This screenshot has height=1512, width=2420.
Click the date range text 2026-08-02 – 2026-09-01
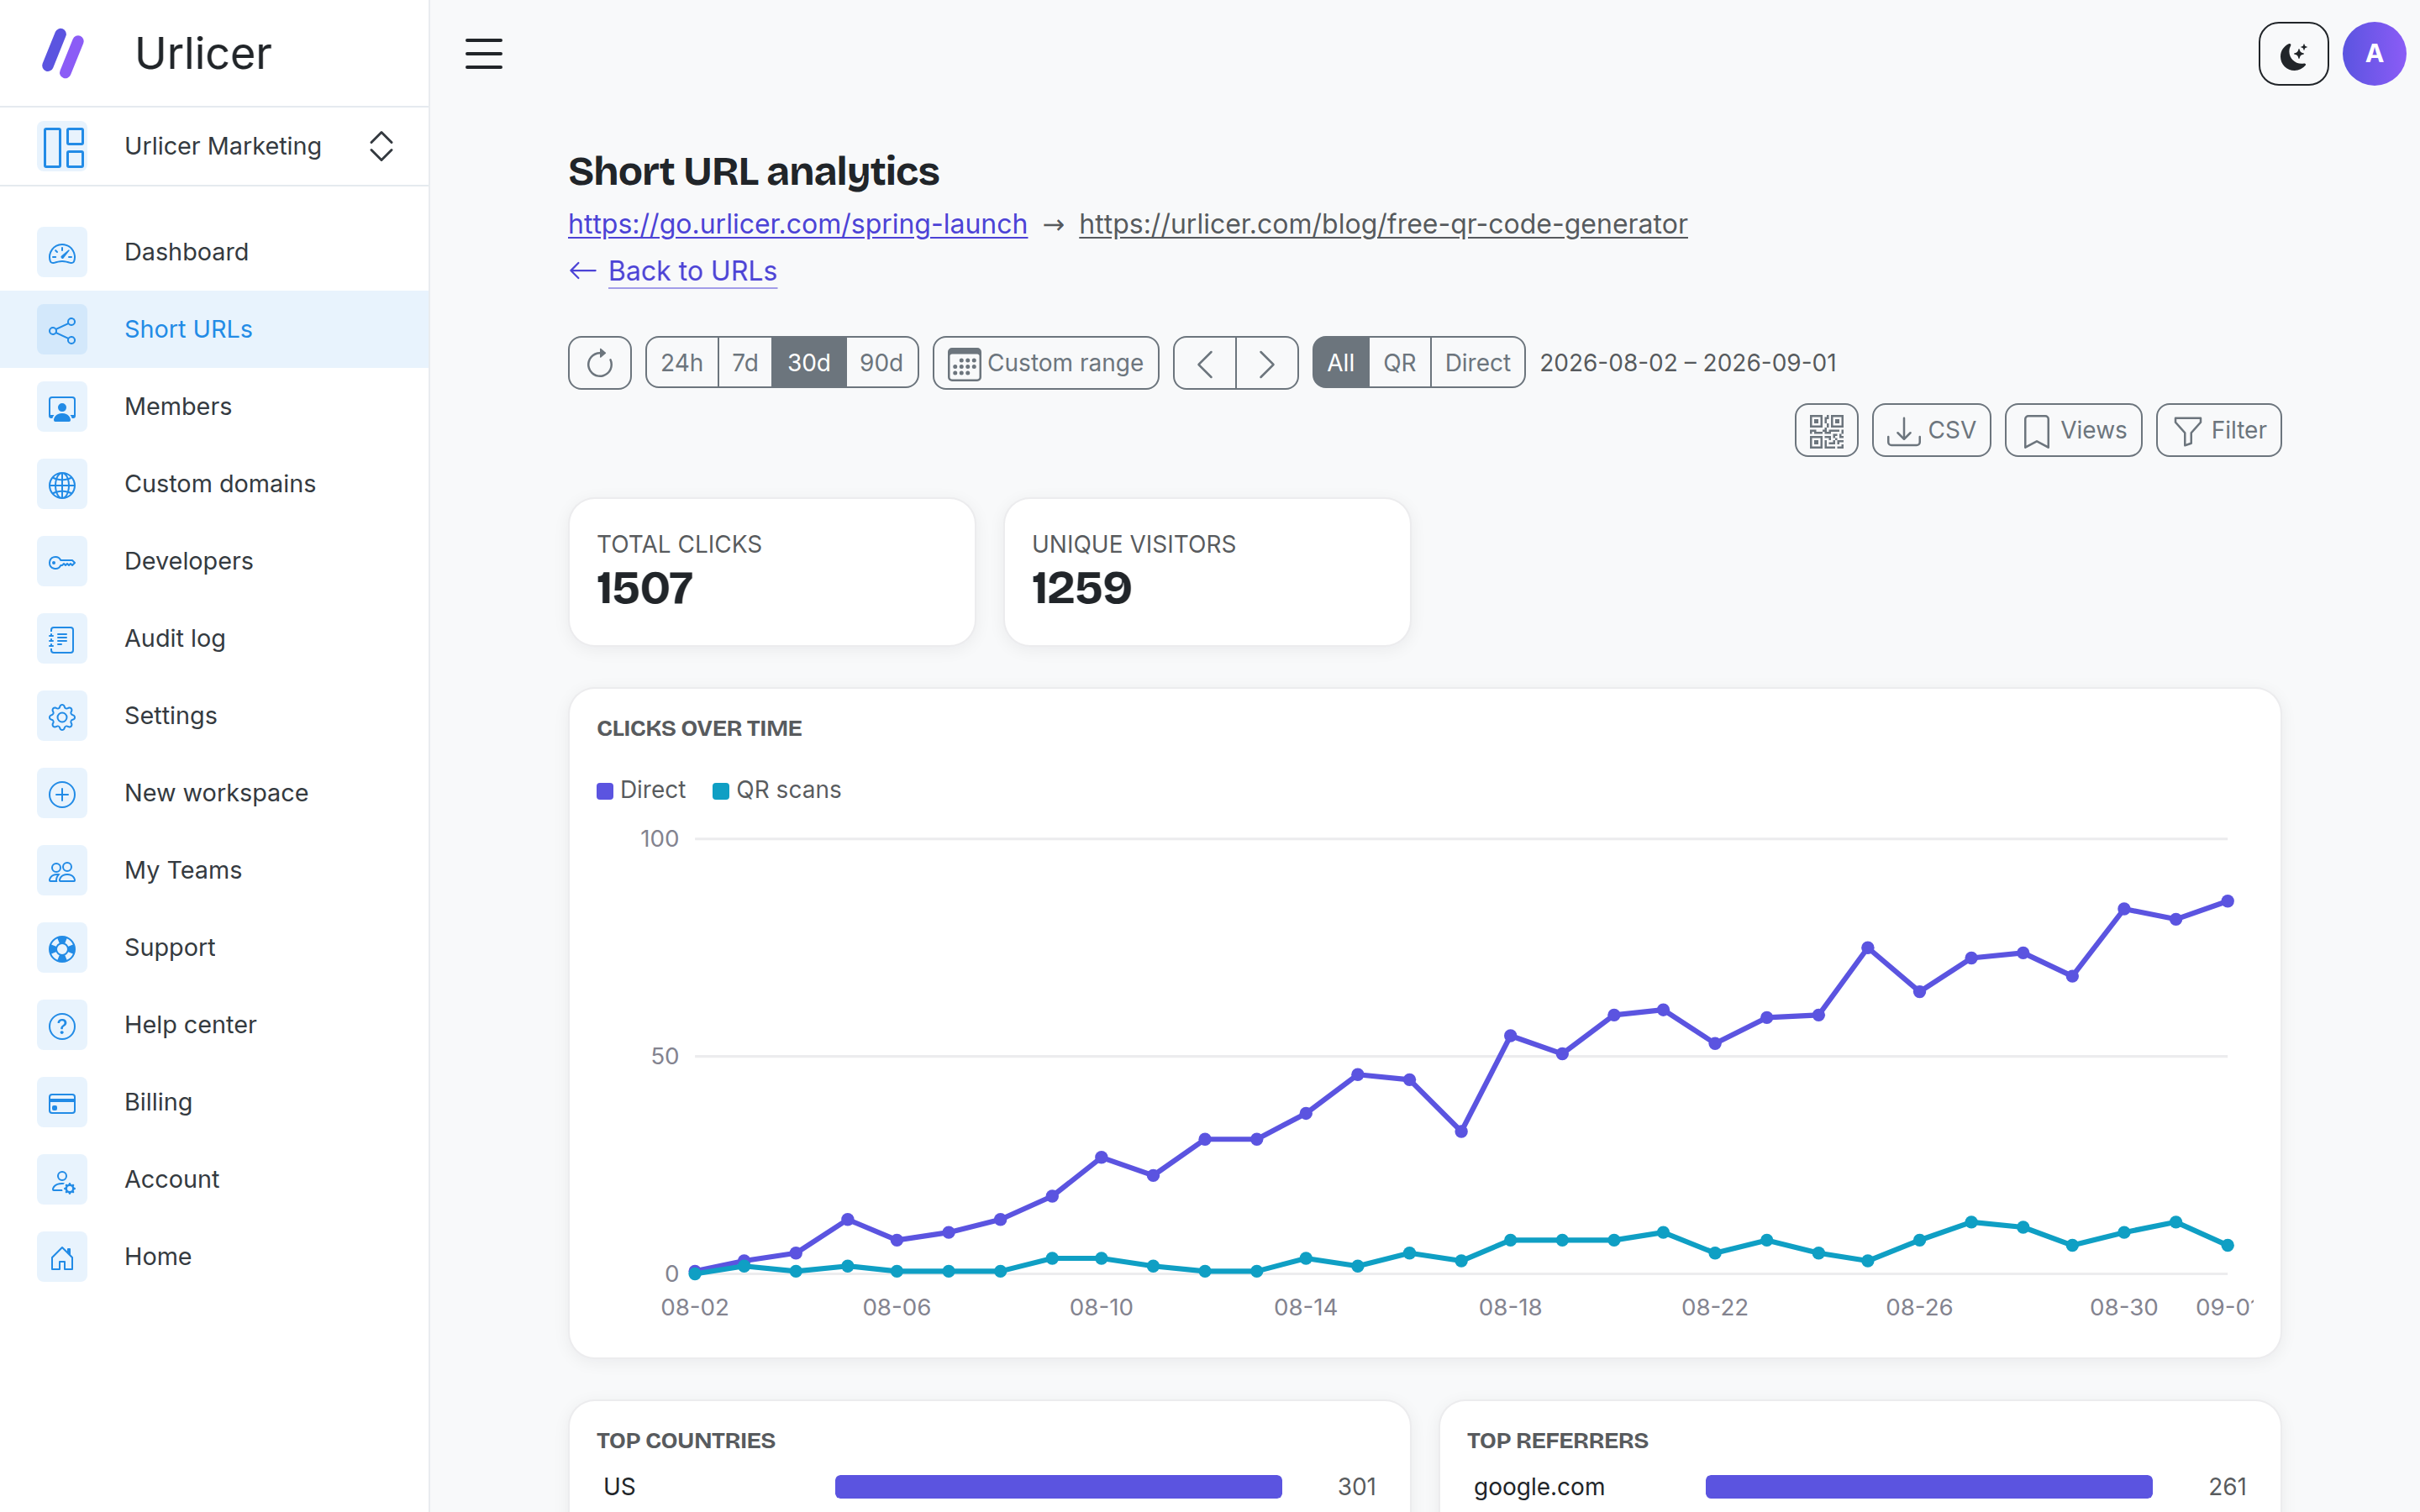coord(1688,363)
